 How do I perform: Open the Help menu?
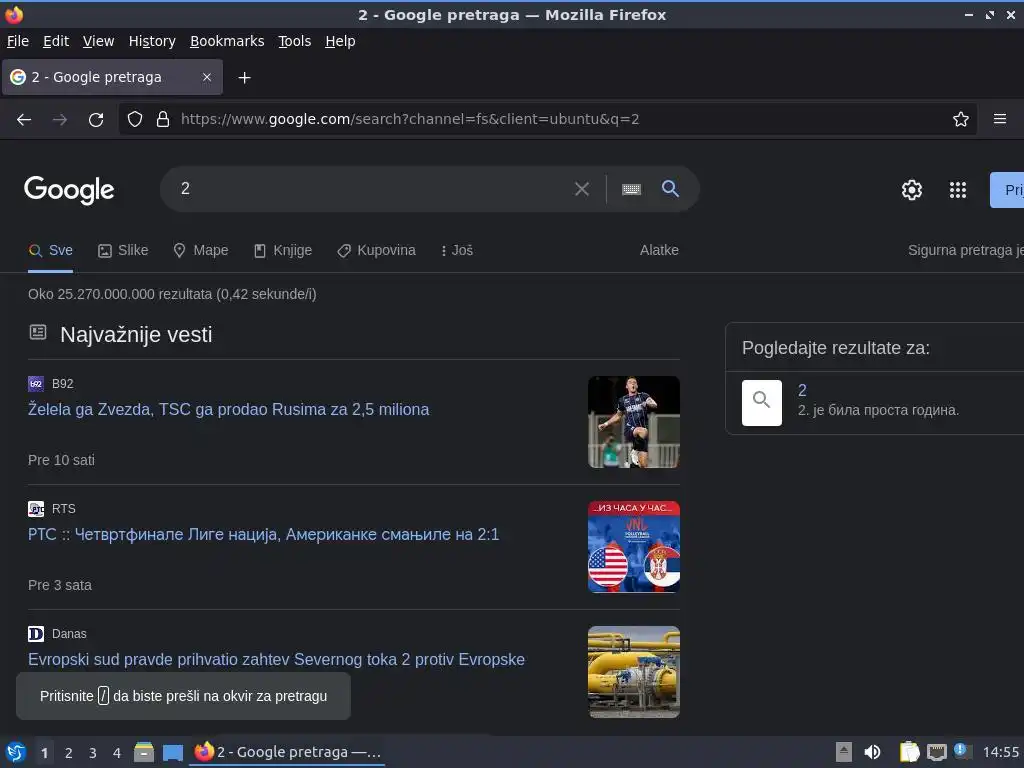click(340, 41)
